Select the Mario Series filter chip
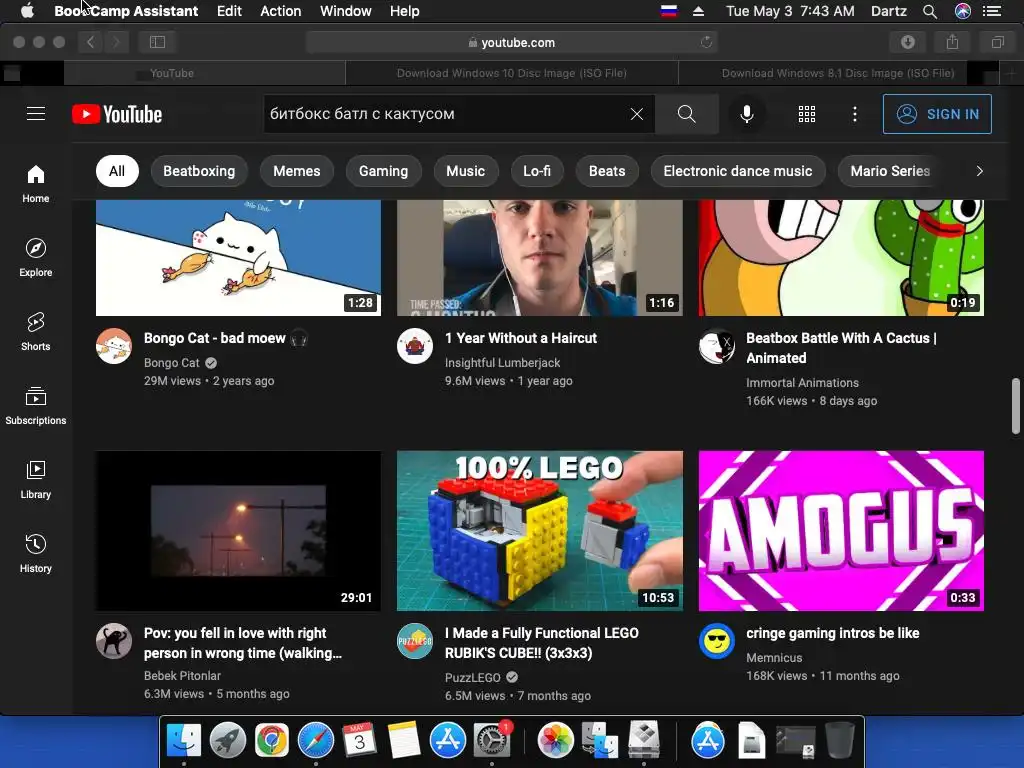 tap(890, 171)
